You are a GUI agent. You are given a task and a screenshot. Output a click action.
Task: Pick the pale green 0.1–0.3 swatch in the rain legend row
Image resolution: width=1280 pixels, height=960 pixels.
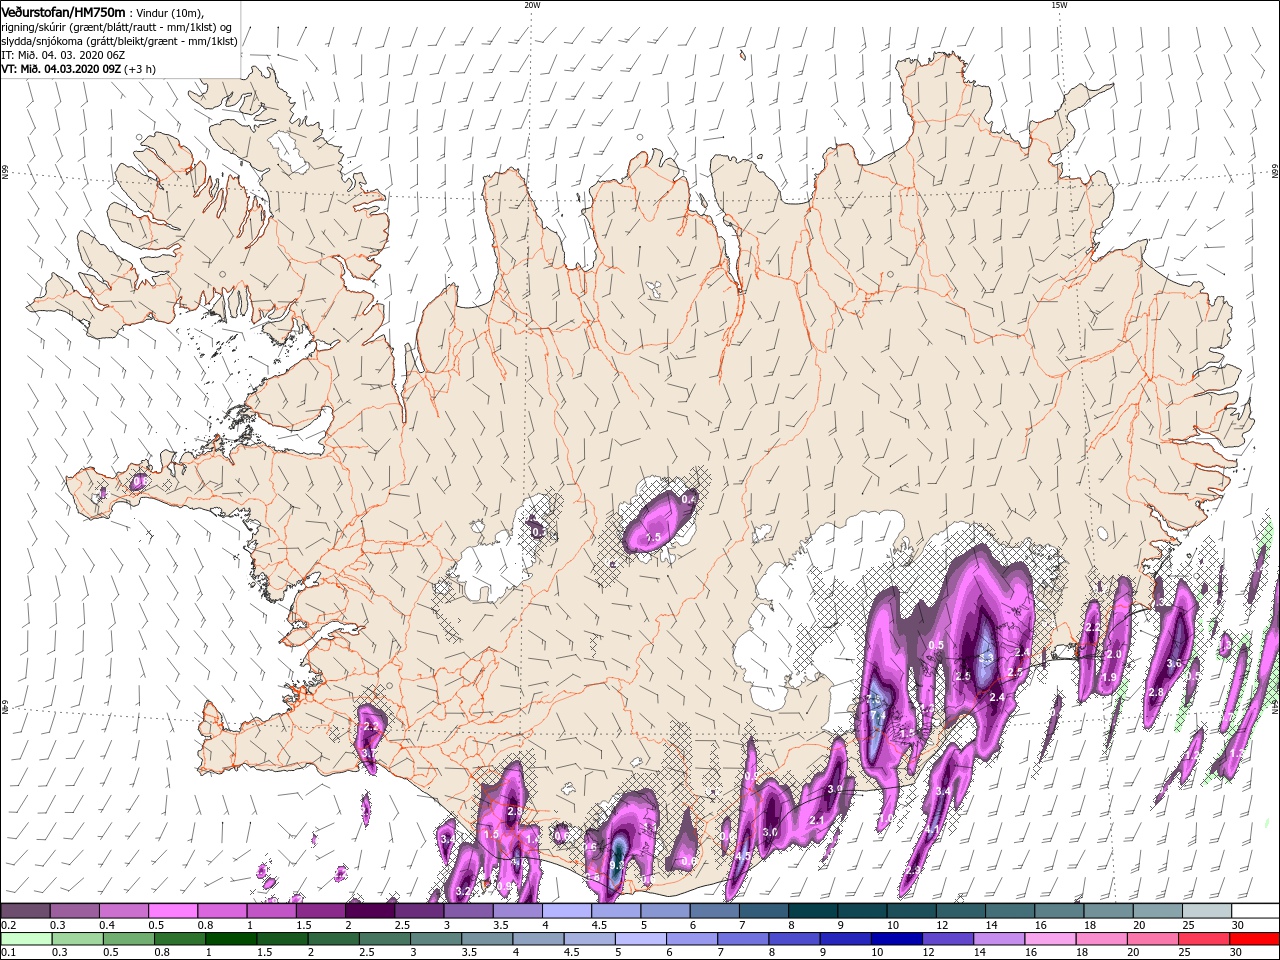tap(26, 939)
